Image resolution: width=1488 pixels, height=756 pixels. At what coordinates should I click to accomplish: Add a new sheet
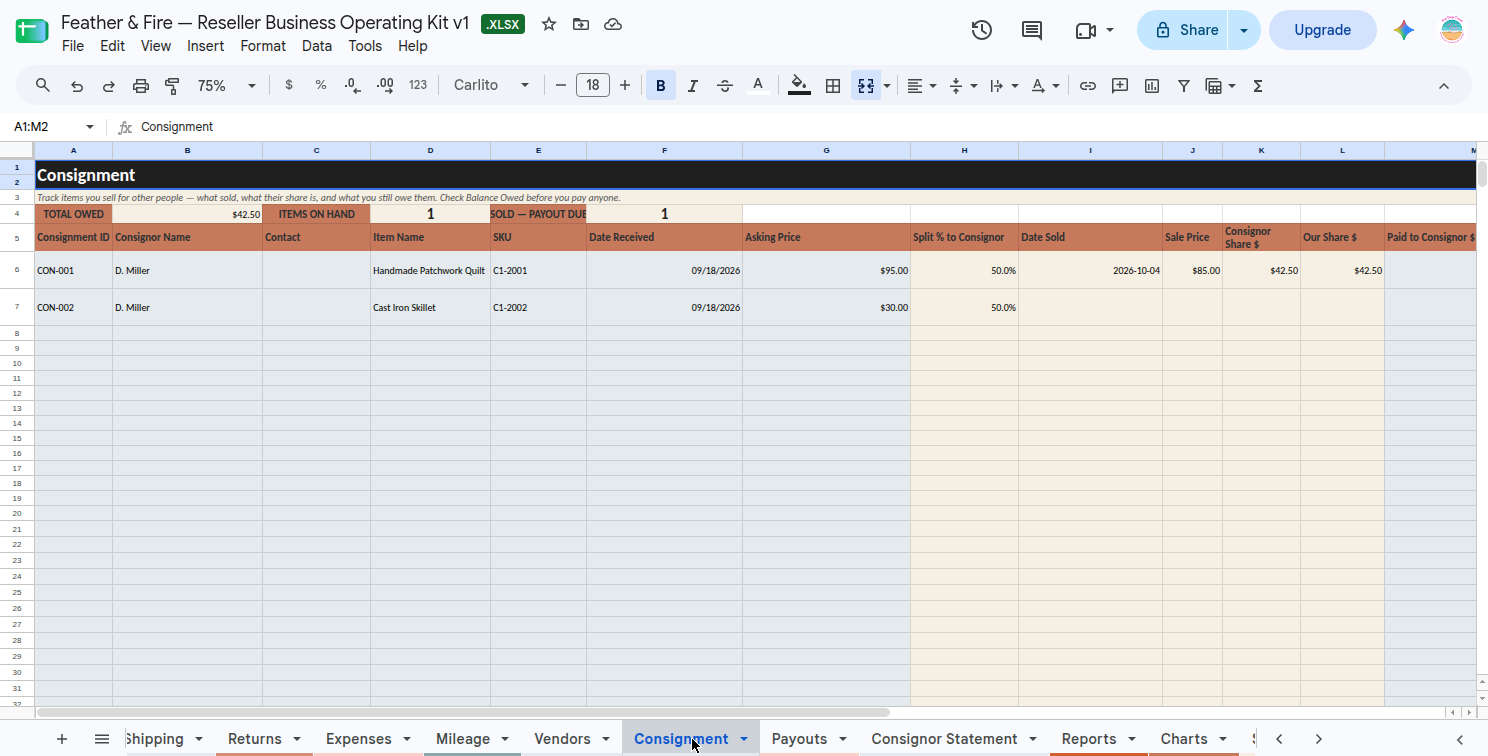click(62, 739)
